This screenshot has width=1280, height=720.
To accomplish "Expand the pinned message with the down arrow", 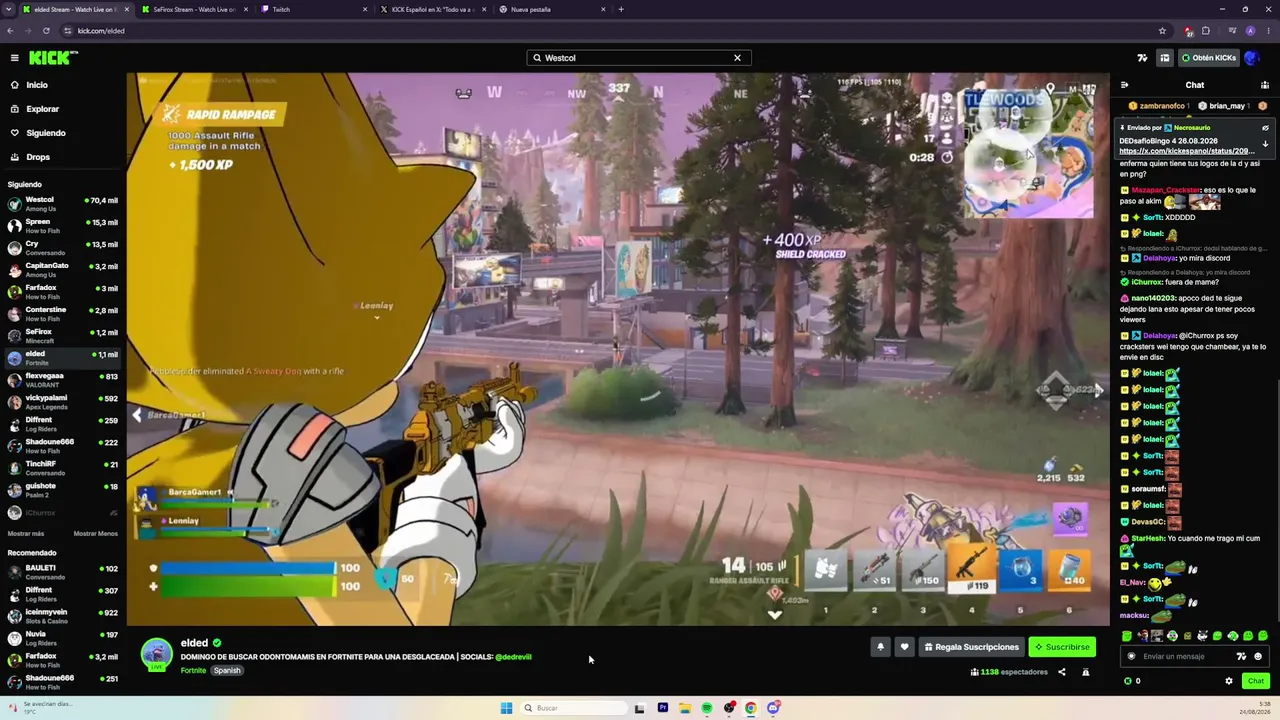I will [x=1265, y=144].
